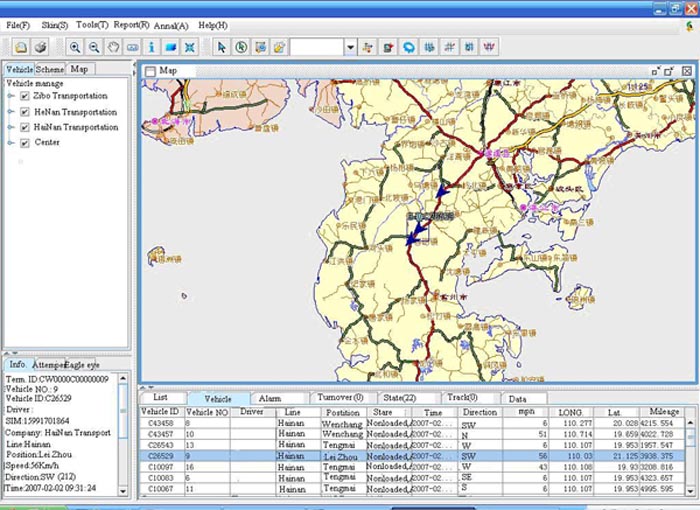Screen dimensions: 700x510
Task: Click the Mileage column header
Action: (663, 411)
